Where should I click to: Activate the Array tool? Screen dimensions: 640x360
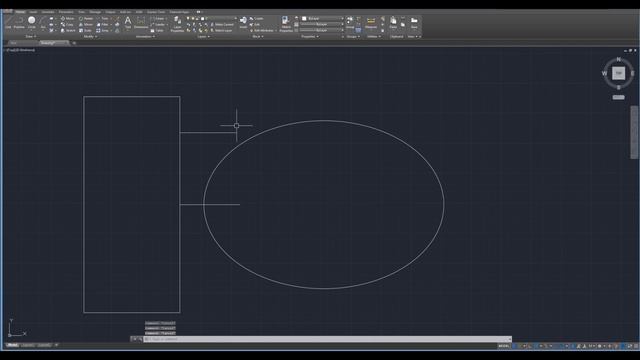[x=102, y=30]
